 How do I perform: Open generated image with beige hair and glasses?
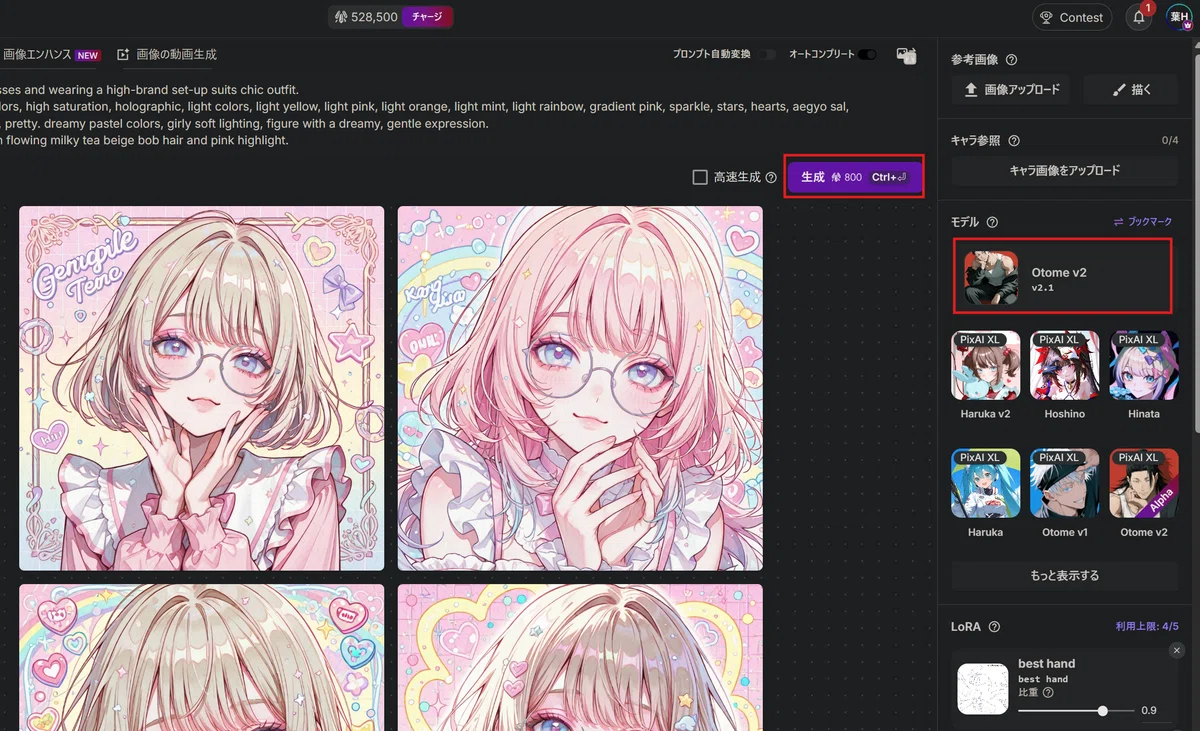tap(202, 388)
